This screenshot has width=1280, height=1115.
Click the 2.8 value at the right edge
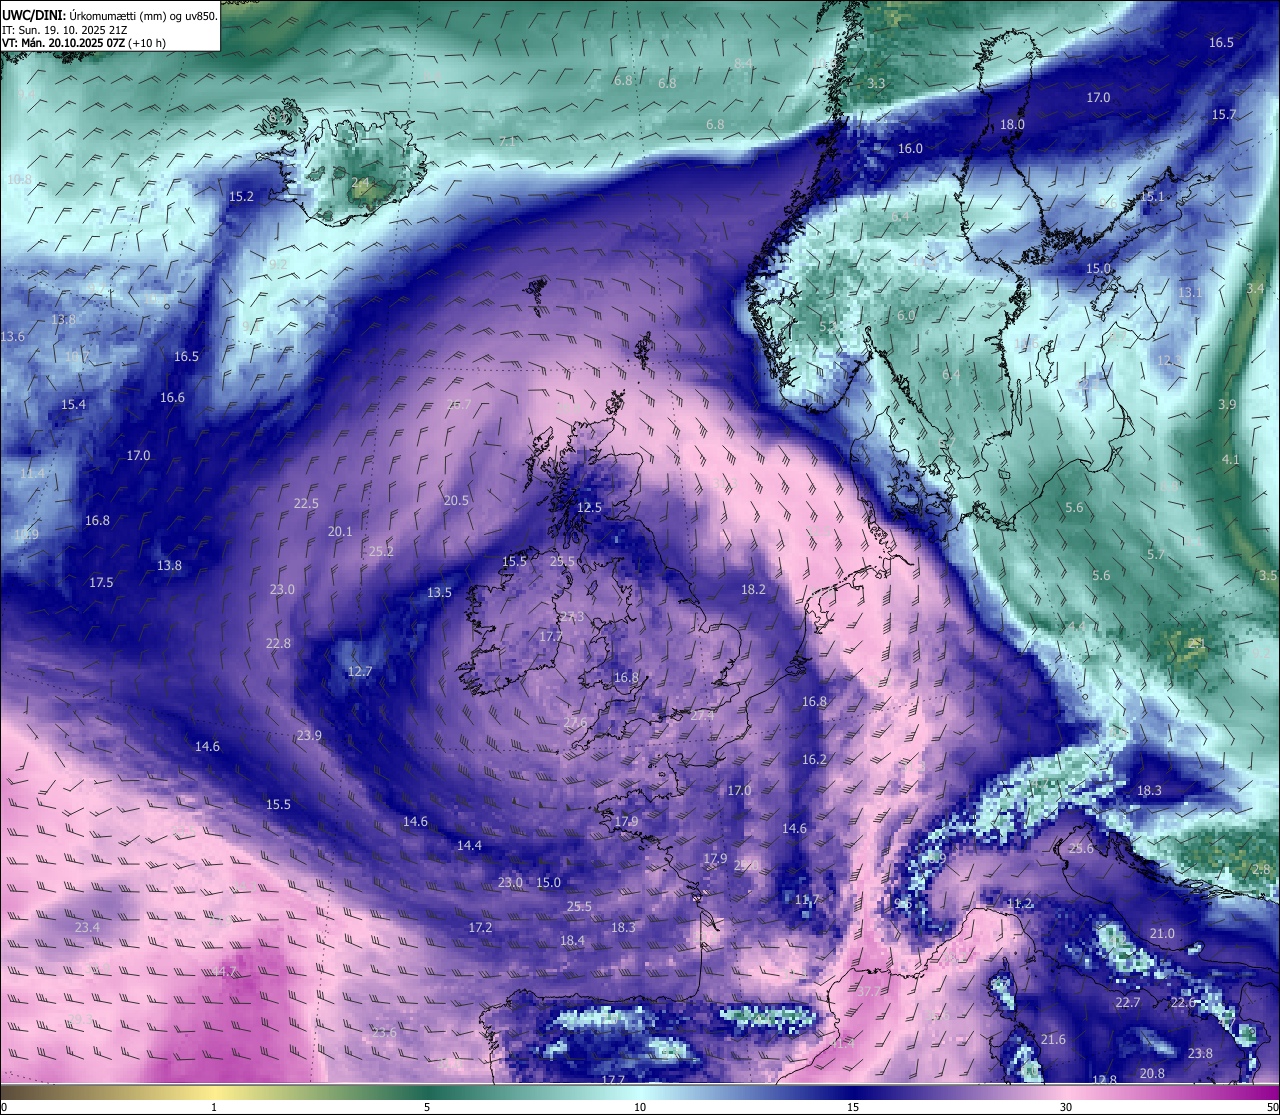1262,869
